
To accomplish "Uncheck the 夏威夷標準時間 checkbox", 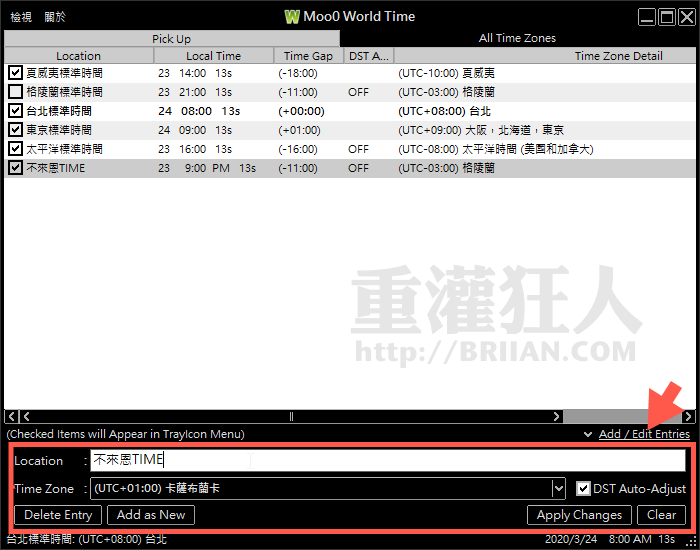I will point(15,72).
